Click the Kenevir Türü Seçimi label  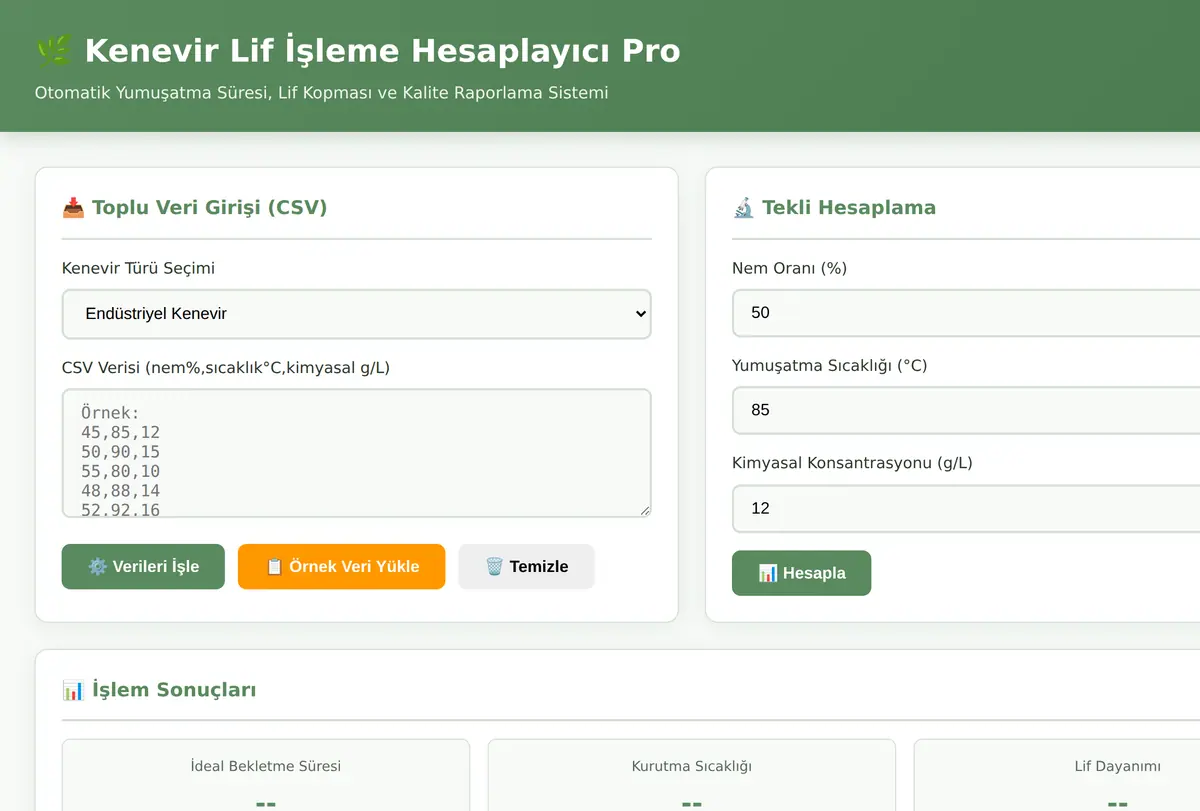(x=138, y=268)
